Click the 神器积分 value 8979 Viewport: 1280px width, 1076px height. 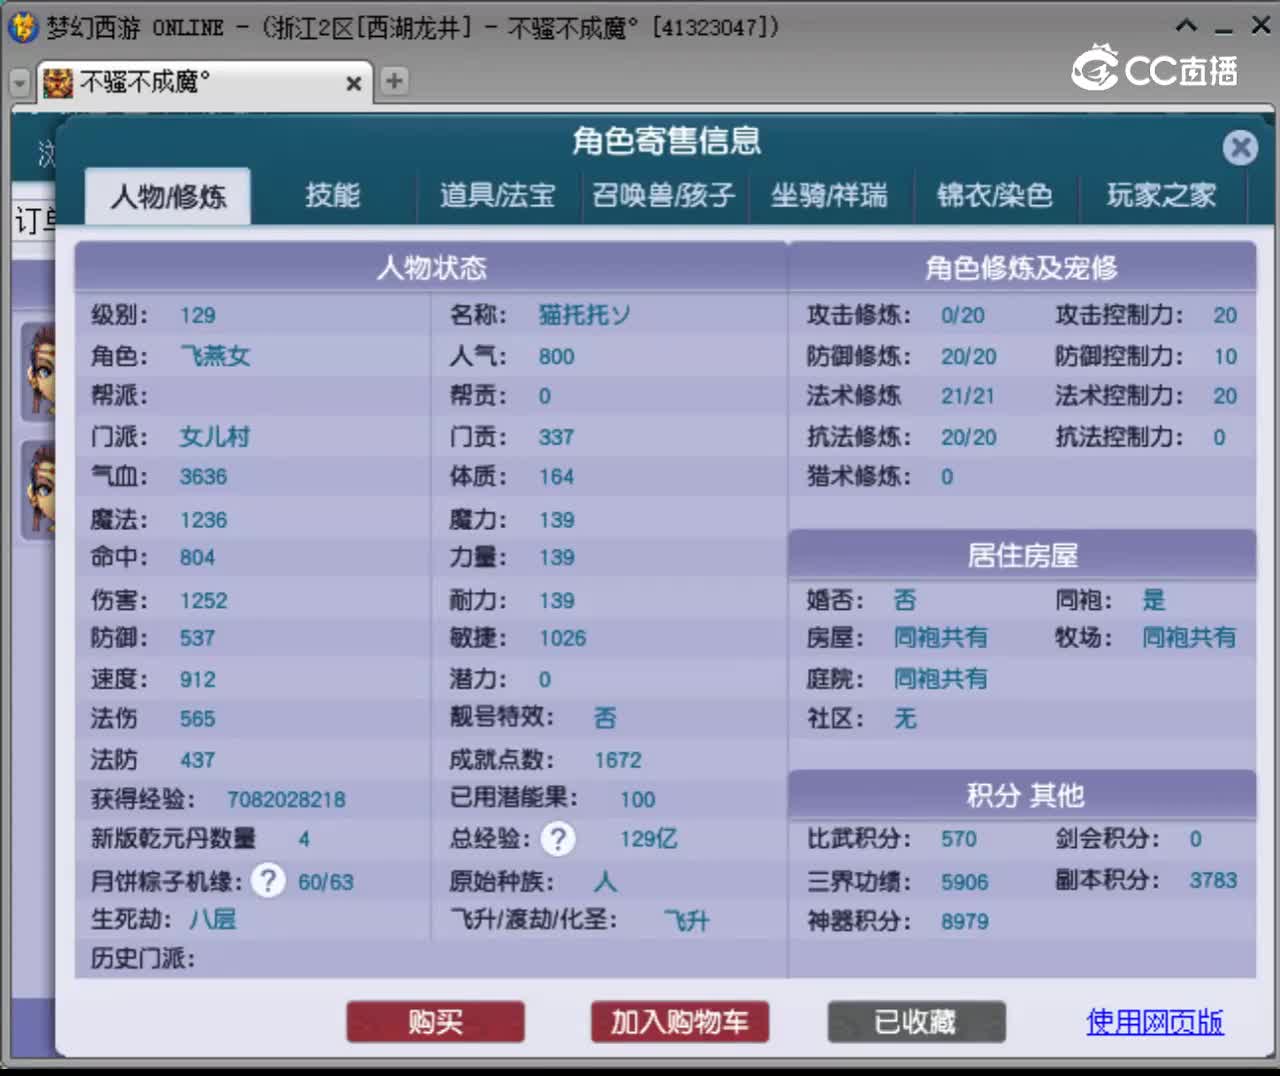[965, 921]
